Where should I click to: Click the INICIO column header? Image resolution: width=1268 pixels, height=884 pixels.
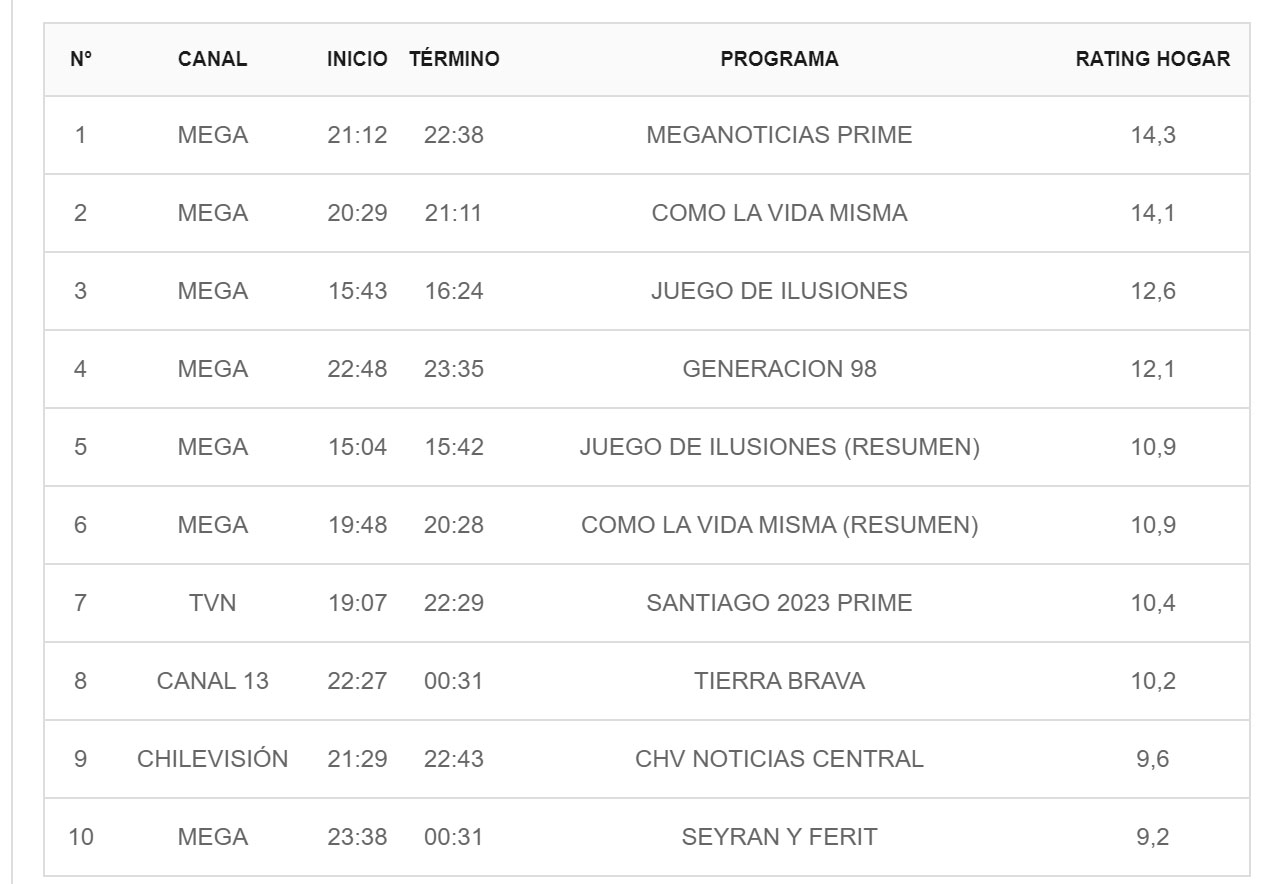357,59
